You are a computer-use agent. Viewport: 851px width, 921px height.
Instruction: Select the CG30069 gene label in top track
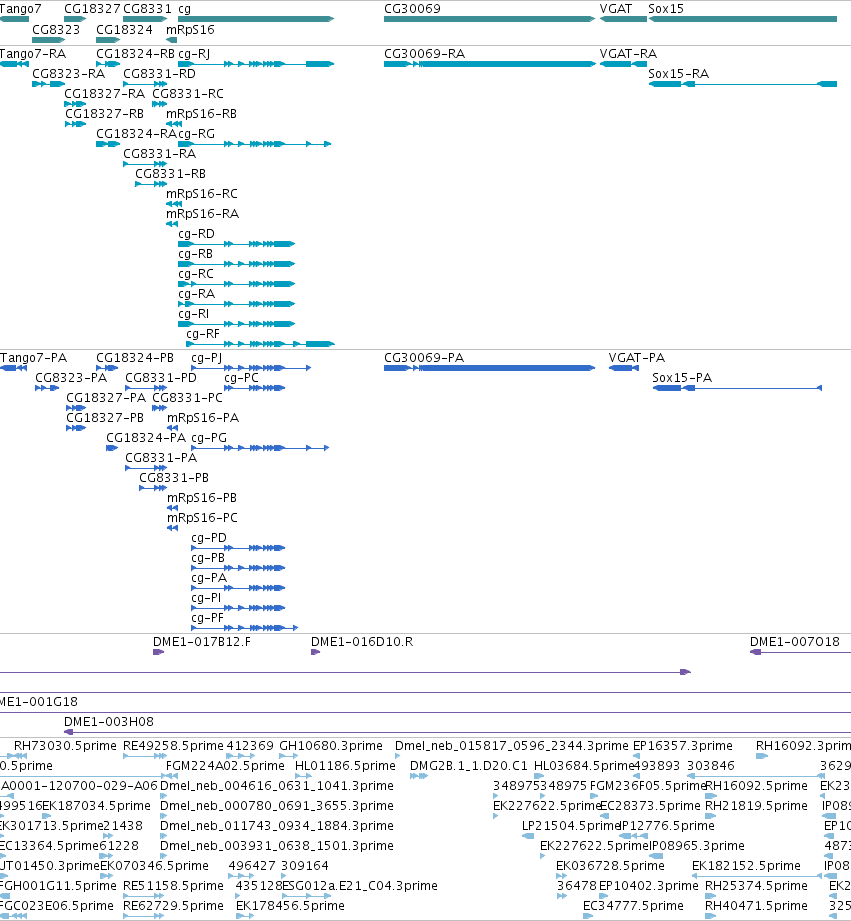click(x=412, y=9)
